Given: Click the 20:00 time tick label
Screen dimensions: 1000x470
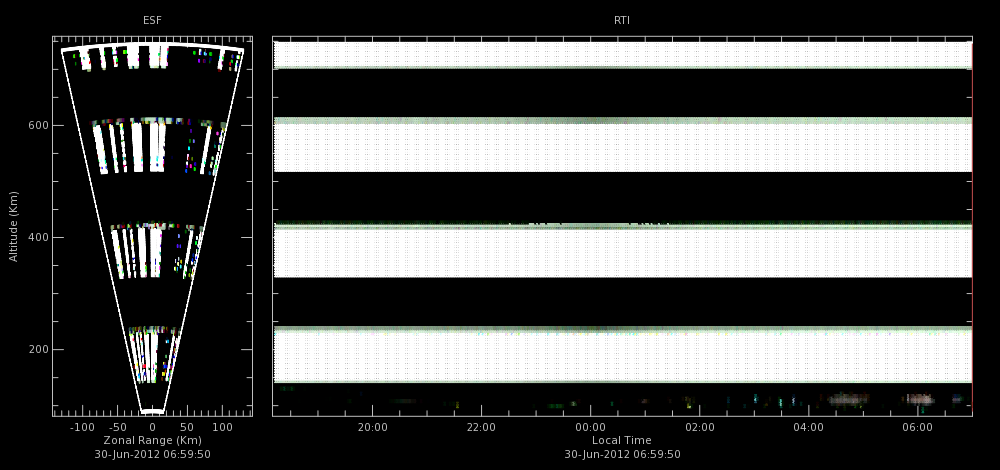Looking at the screenshot, I should click(x=372, y=427).
